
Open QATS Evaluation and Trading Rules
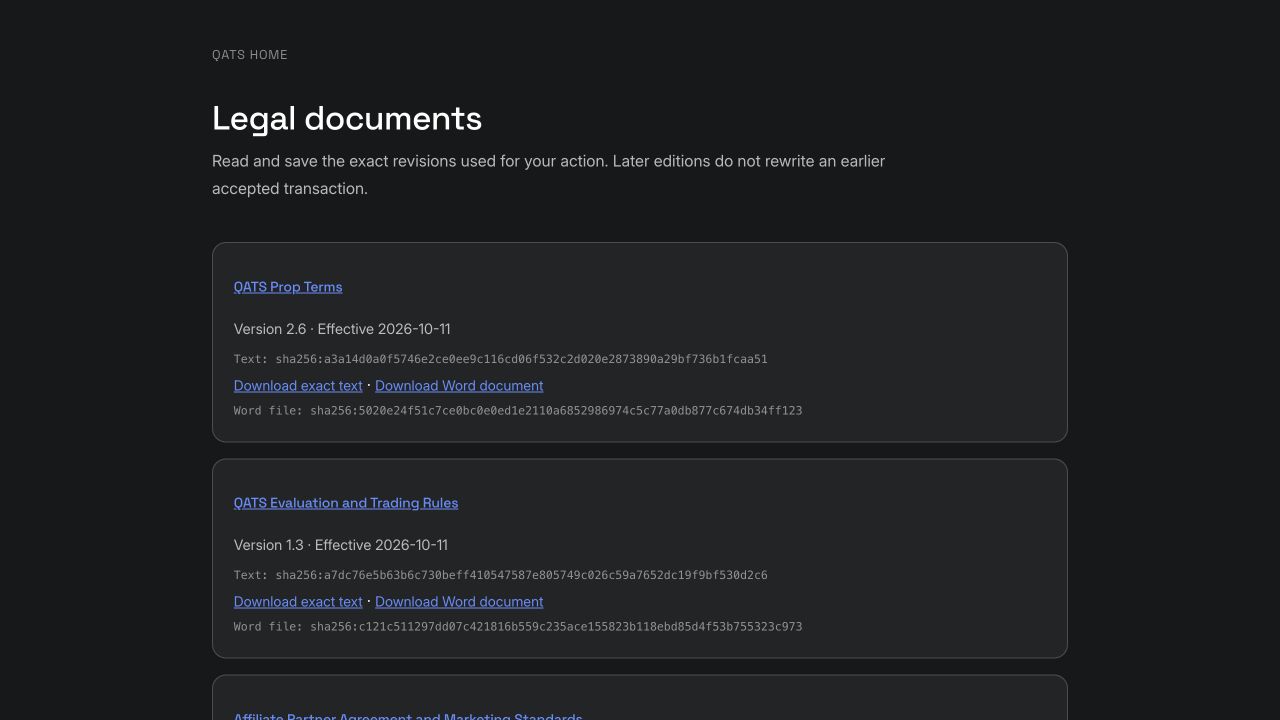(x=346, y=503)
